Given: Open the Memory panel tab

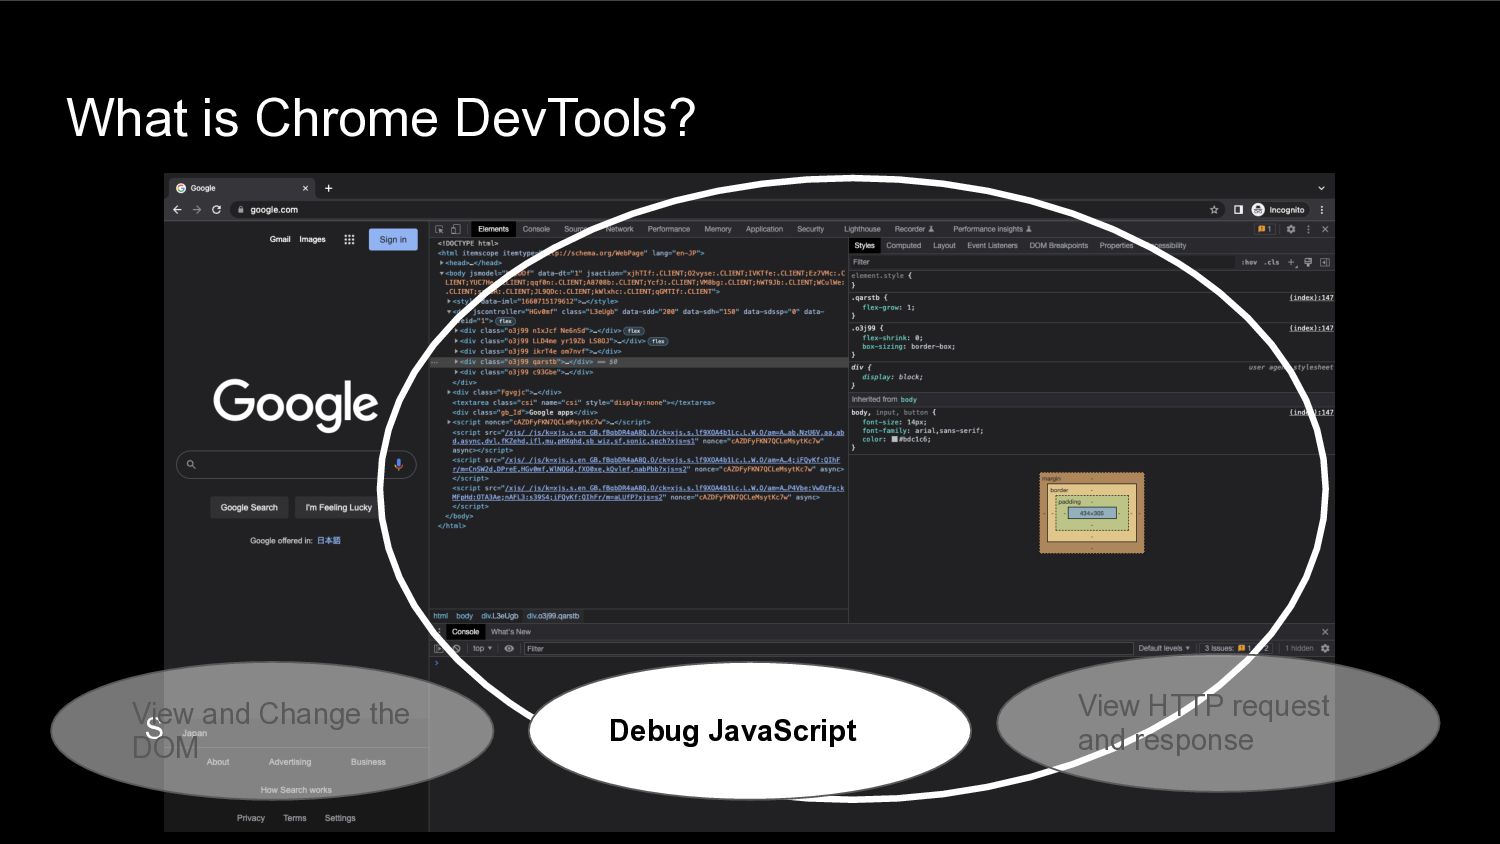Looking at the screenshot, I should (718, 229).
